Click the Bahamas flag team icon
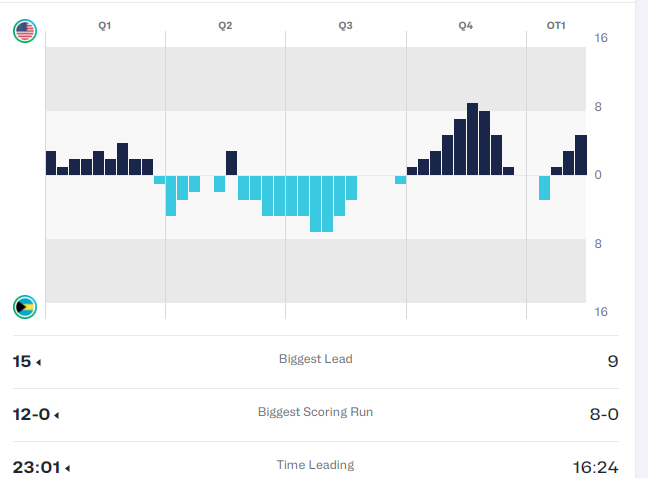Viewport: 648px width, 478px height. (x=25, y=306)
